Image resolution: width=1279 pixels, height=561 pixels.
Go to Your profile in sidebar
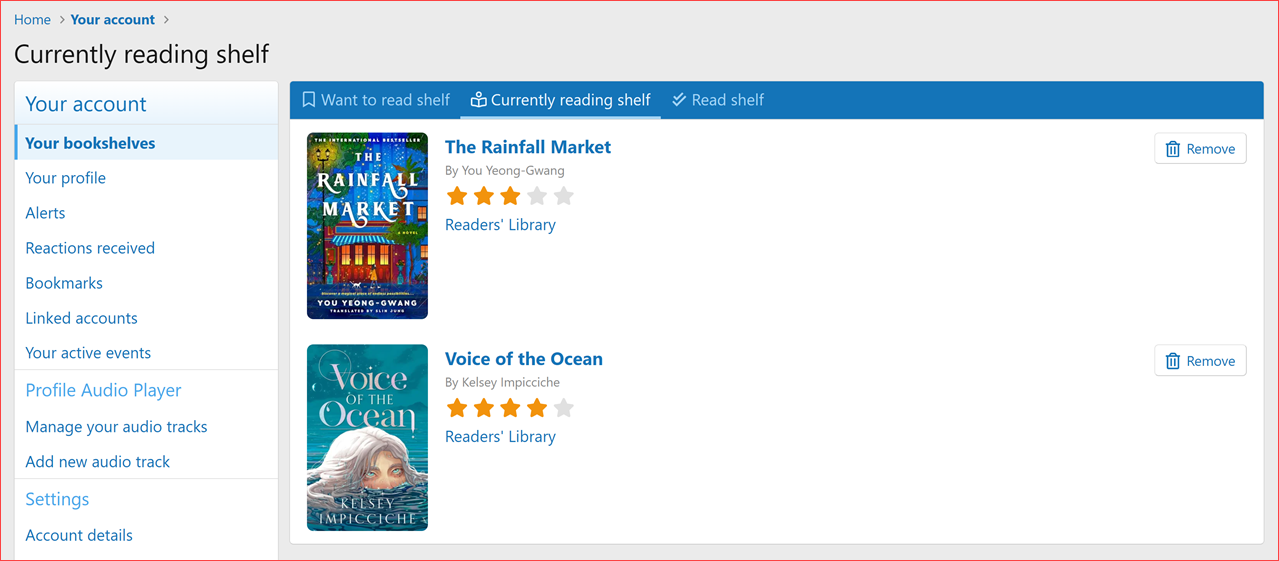65,178
